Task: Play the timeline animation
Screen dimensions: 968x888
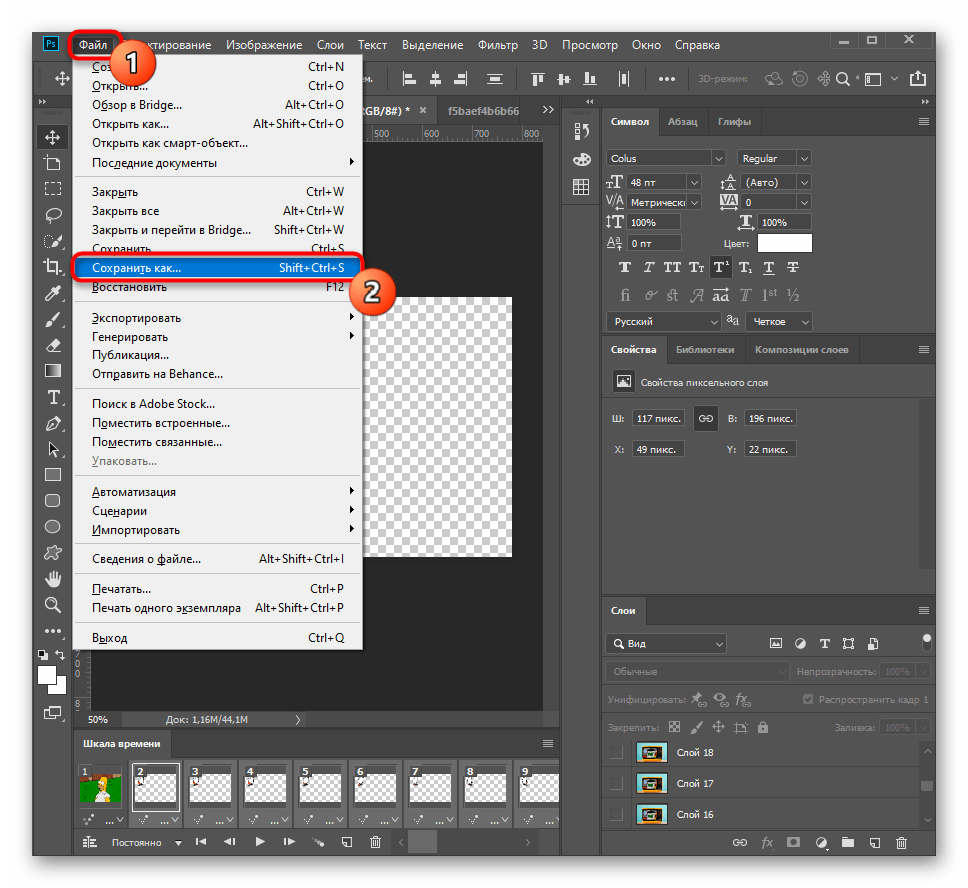Action: pyautogui.click(x=260, y=842)
